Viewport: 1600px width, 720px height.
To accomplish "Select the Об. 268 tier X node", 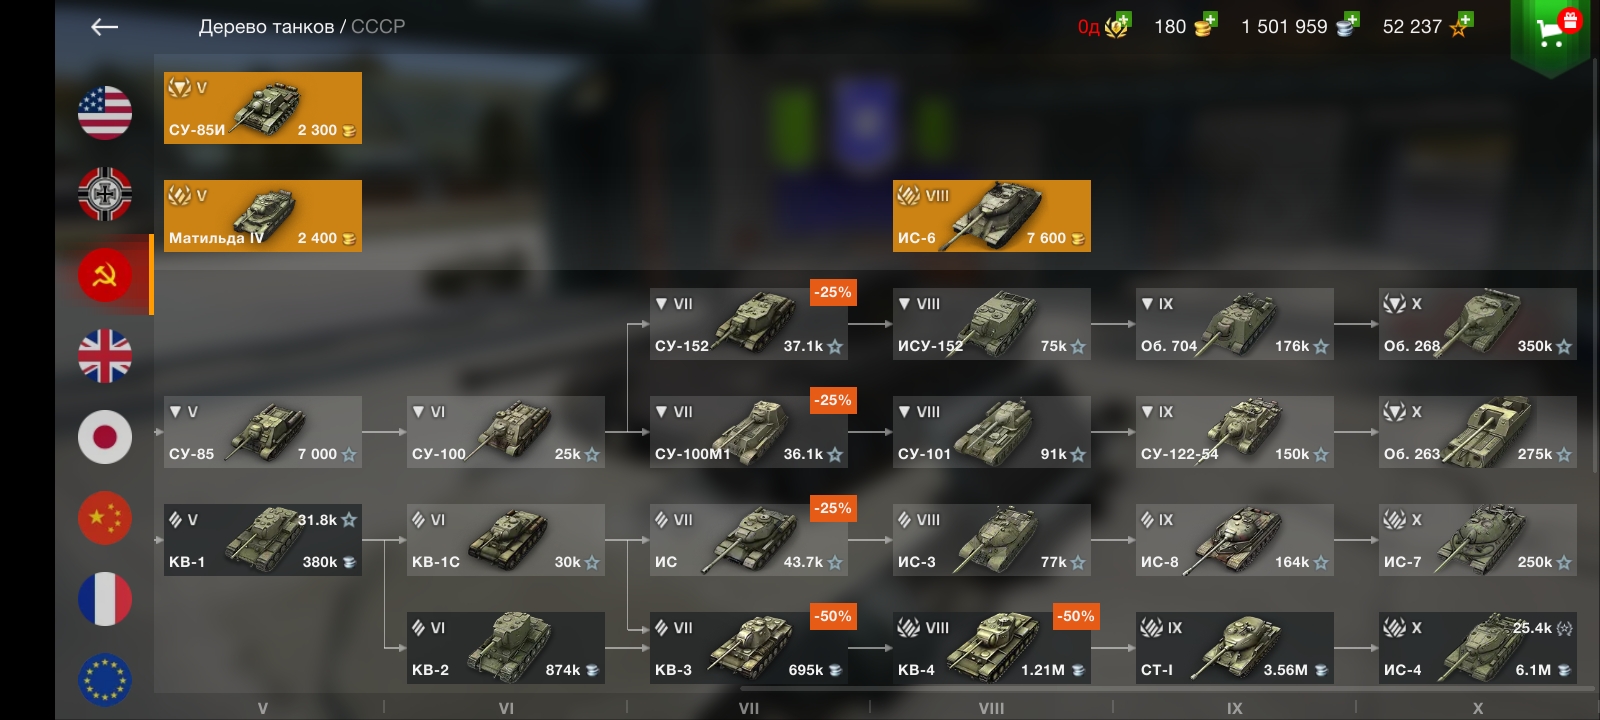I will [x=1478, y=324].
